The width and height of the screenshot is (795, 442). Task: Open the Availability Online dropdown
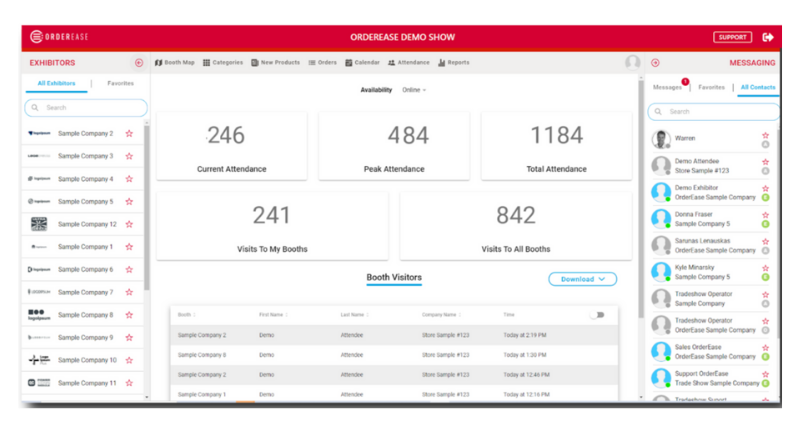[414, 90]
